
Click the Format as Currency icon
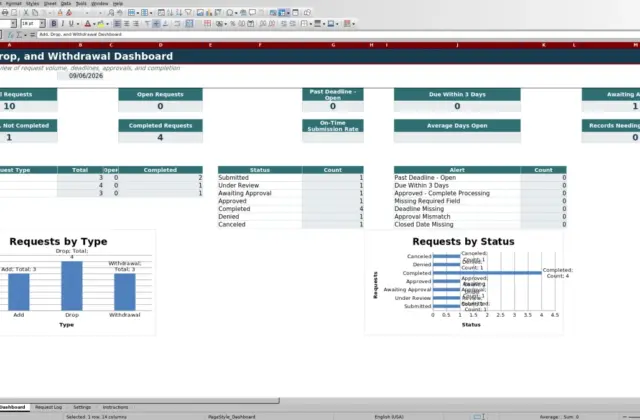(x=219, y=24)
